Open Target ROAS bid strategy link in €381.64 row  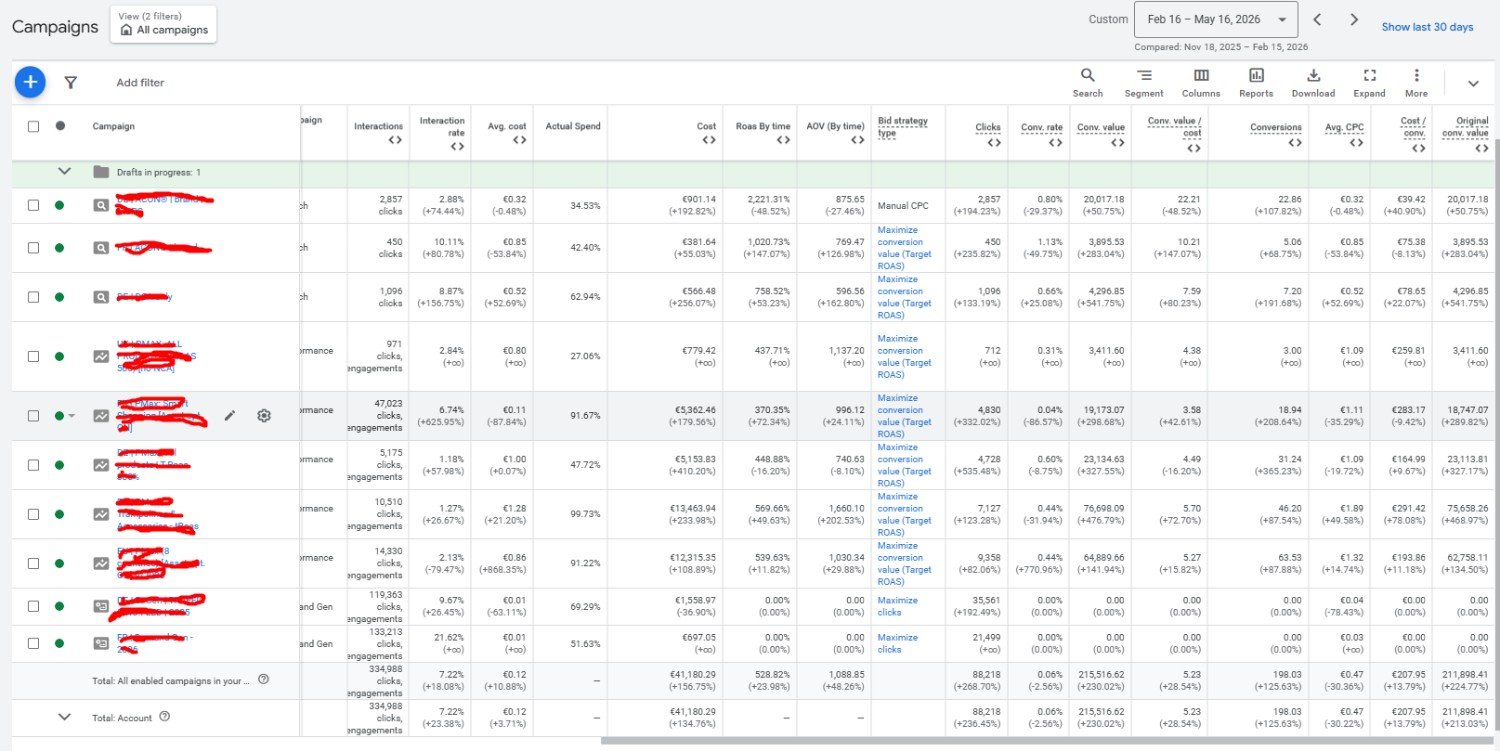coord(904,247)
